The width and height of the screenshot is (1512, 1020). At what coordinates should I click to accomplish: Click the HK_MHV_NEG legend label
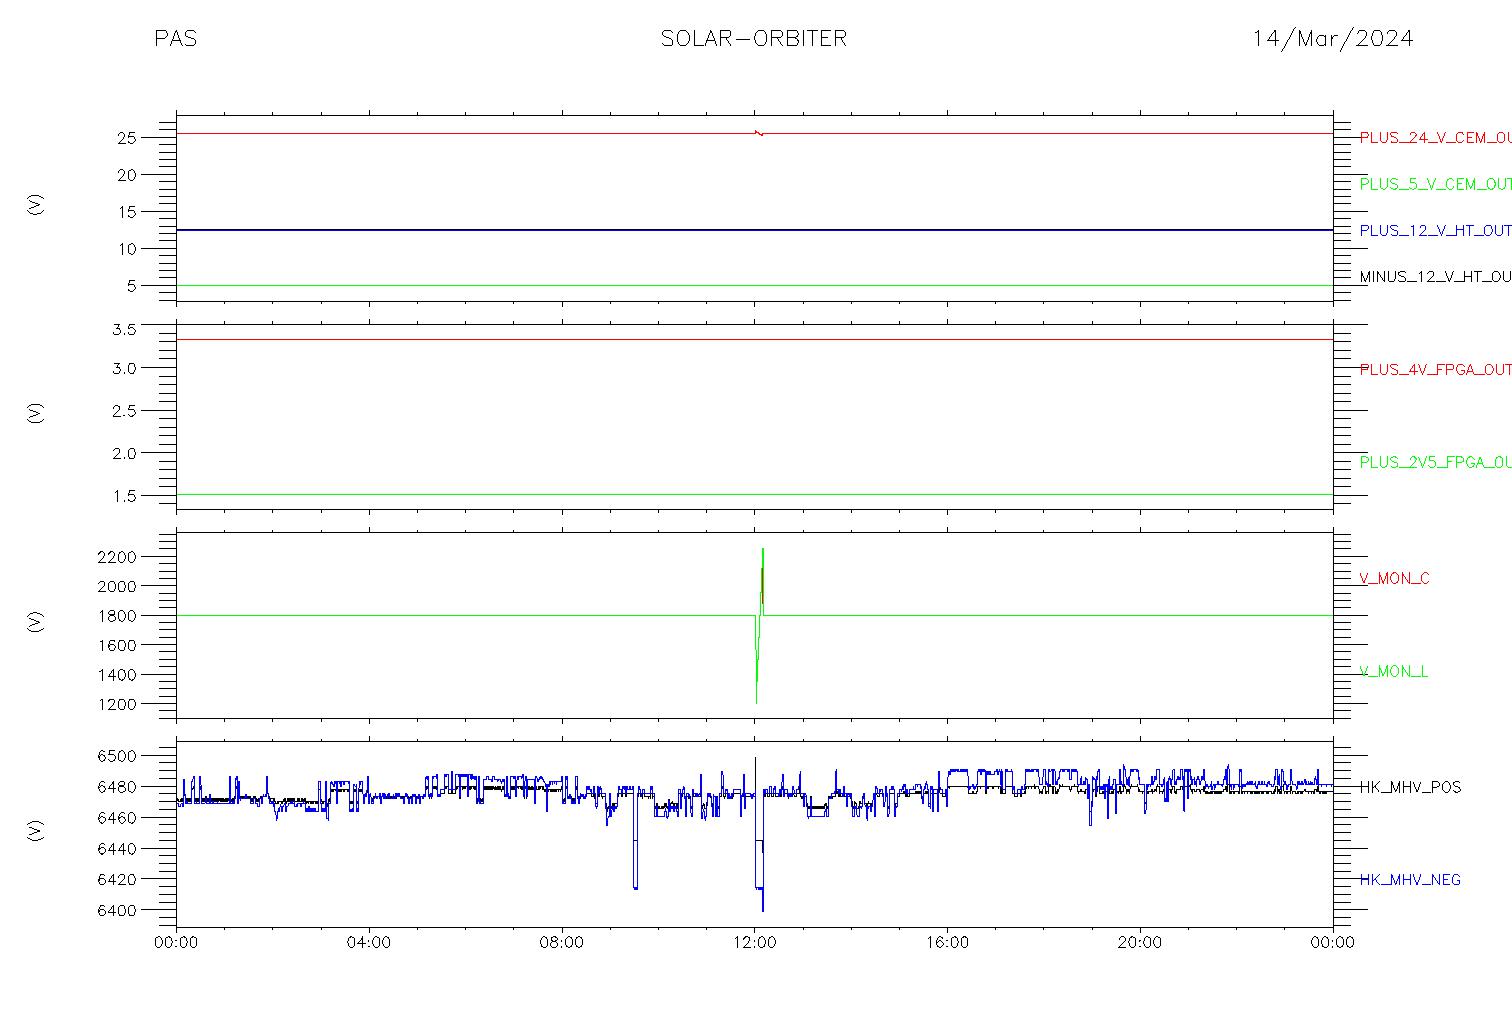1410,880
